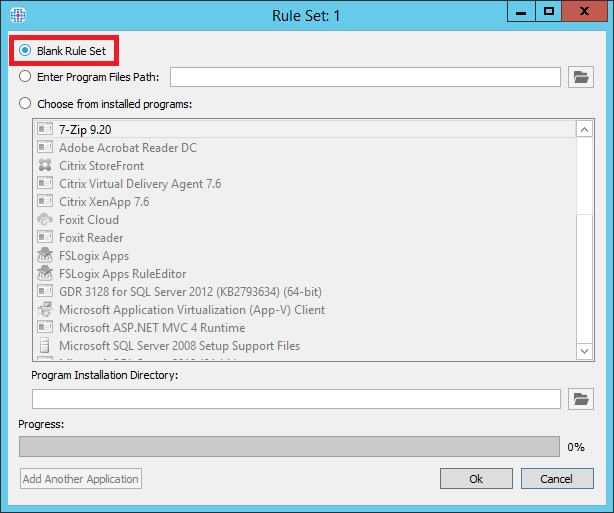This screenshot has height=513, width=614.
Task: Select Adobe Acrobat Reader DC entry
Action: (x=305, y=148)
